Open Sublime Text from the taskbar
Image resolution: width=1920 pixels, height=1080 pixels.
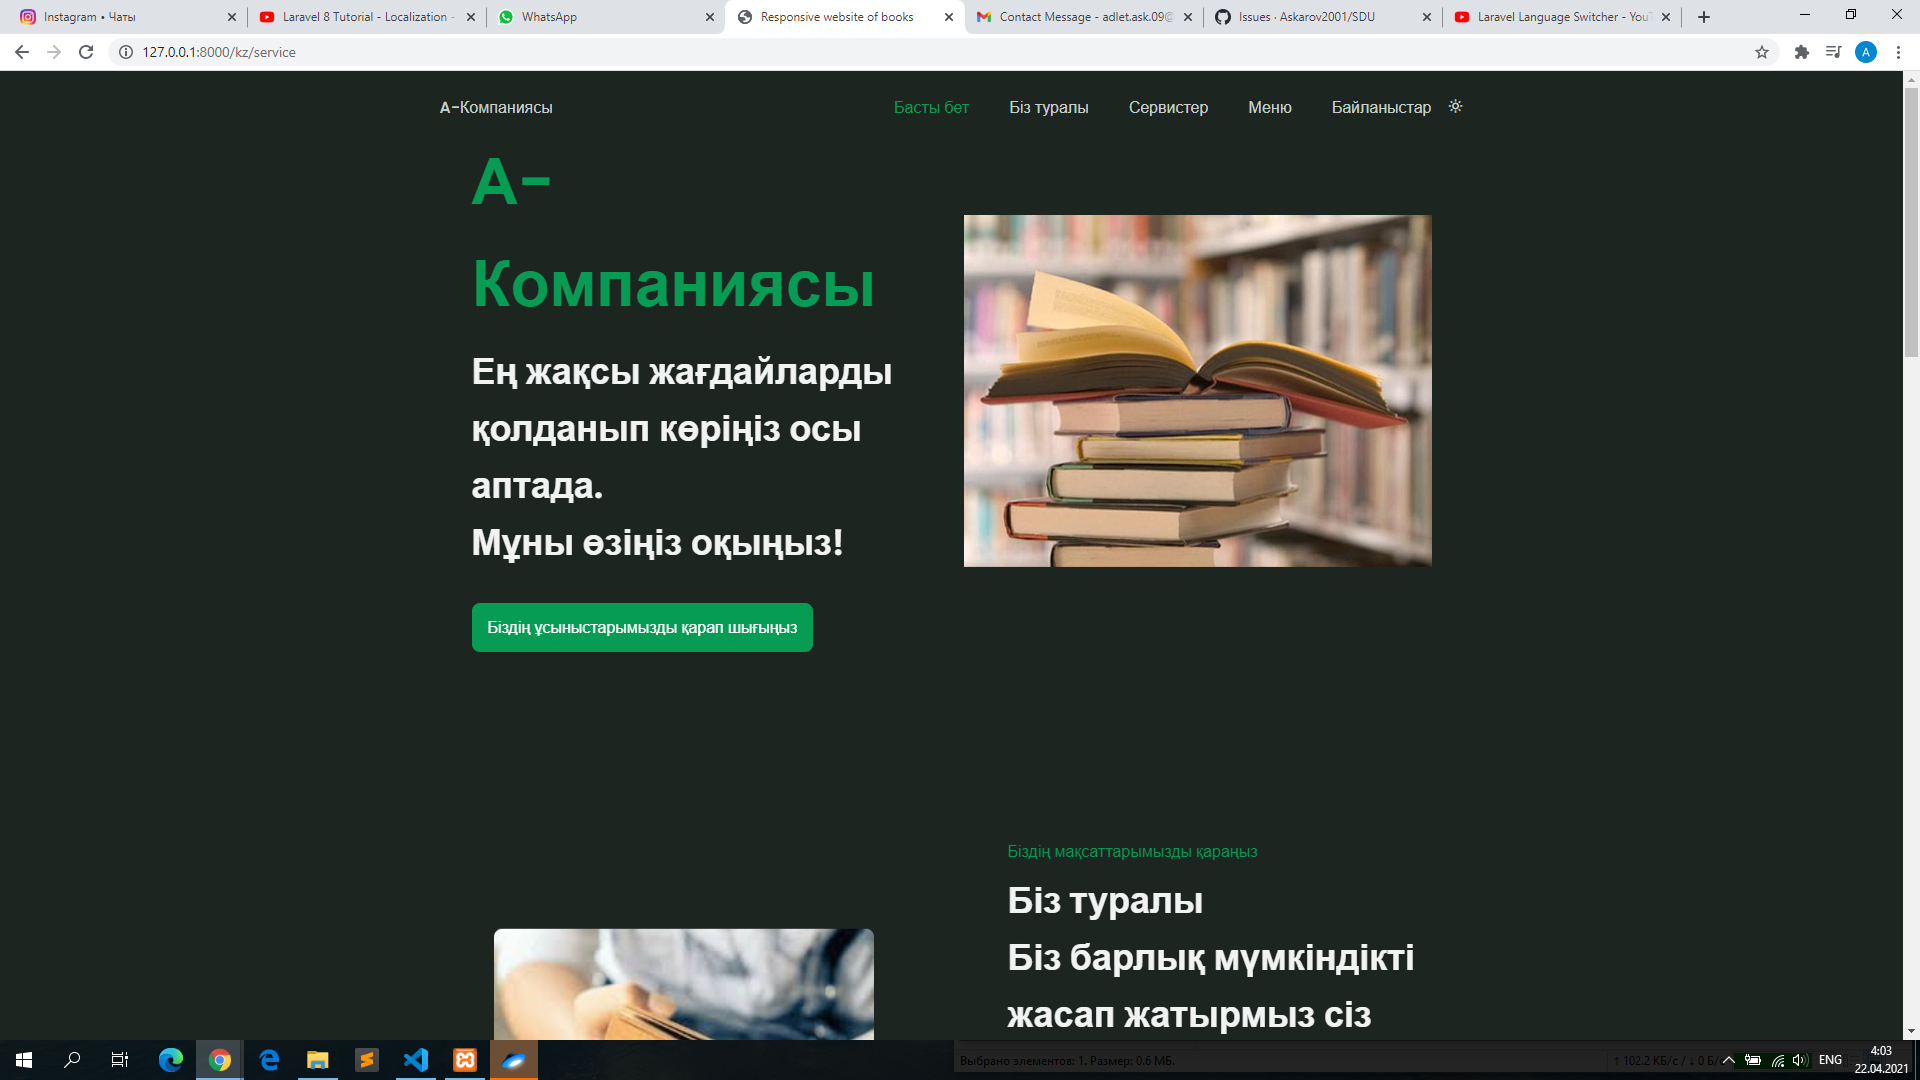367,1060
